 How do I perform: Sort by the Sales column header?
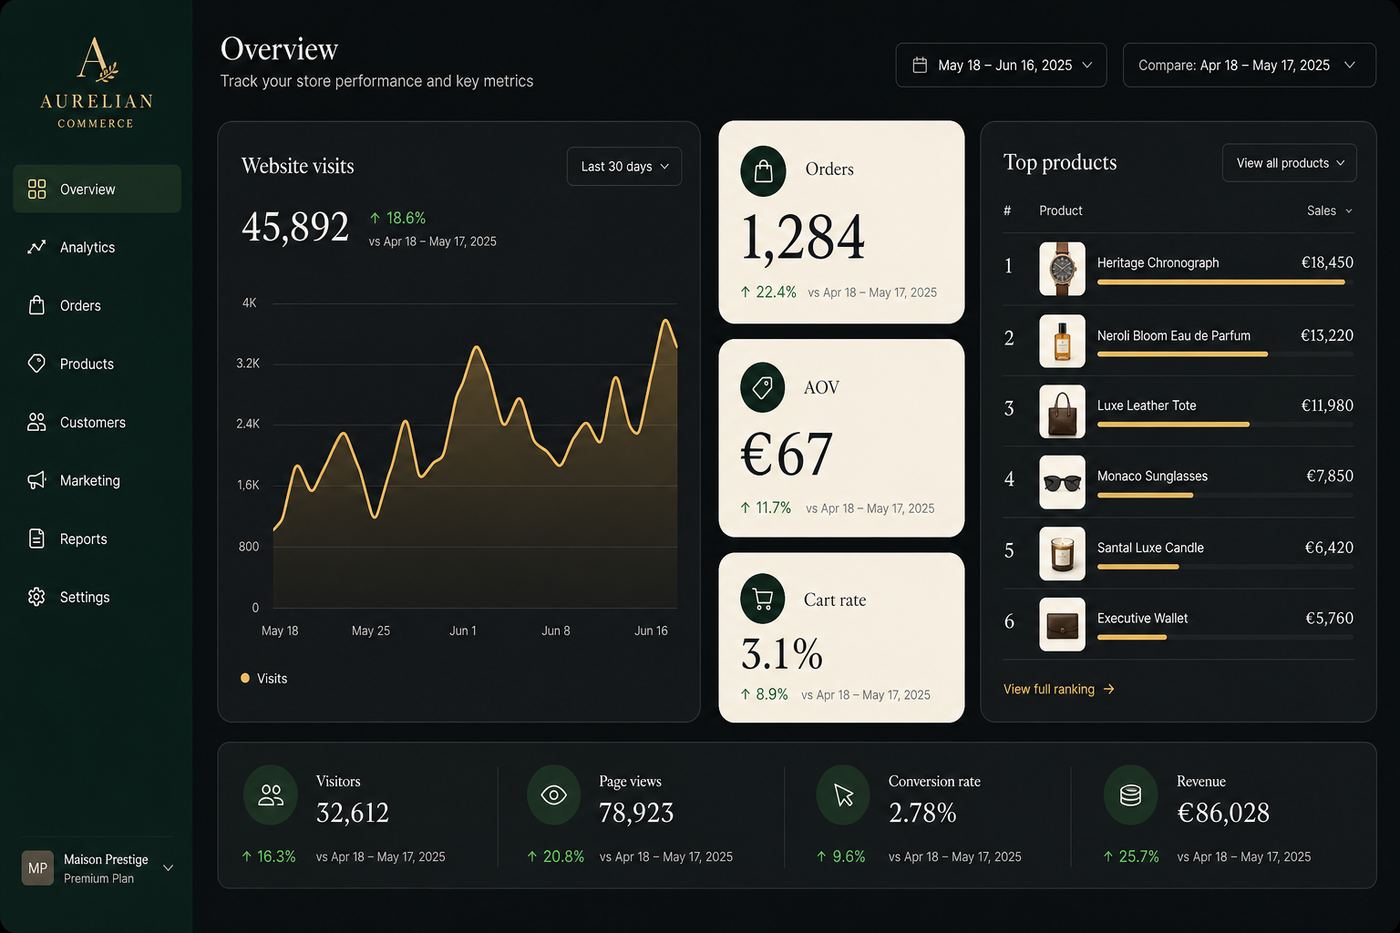1329,211
